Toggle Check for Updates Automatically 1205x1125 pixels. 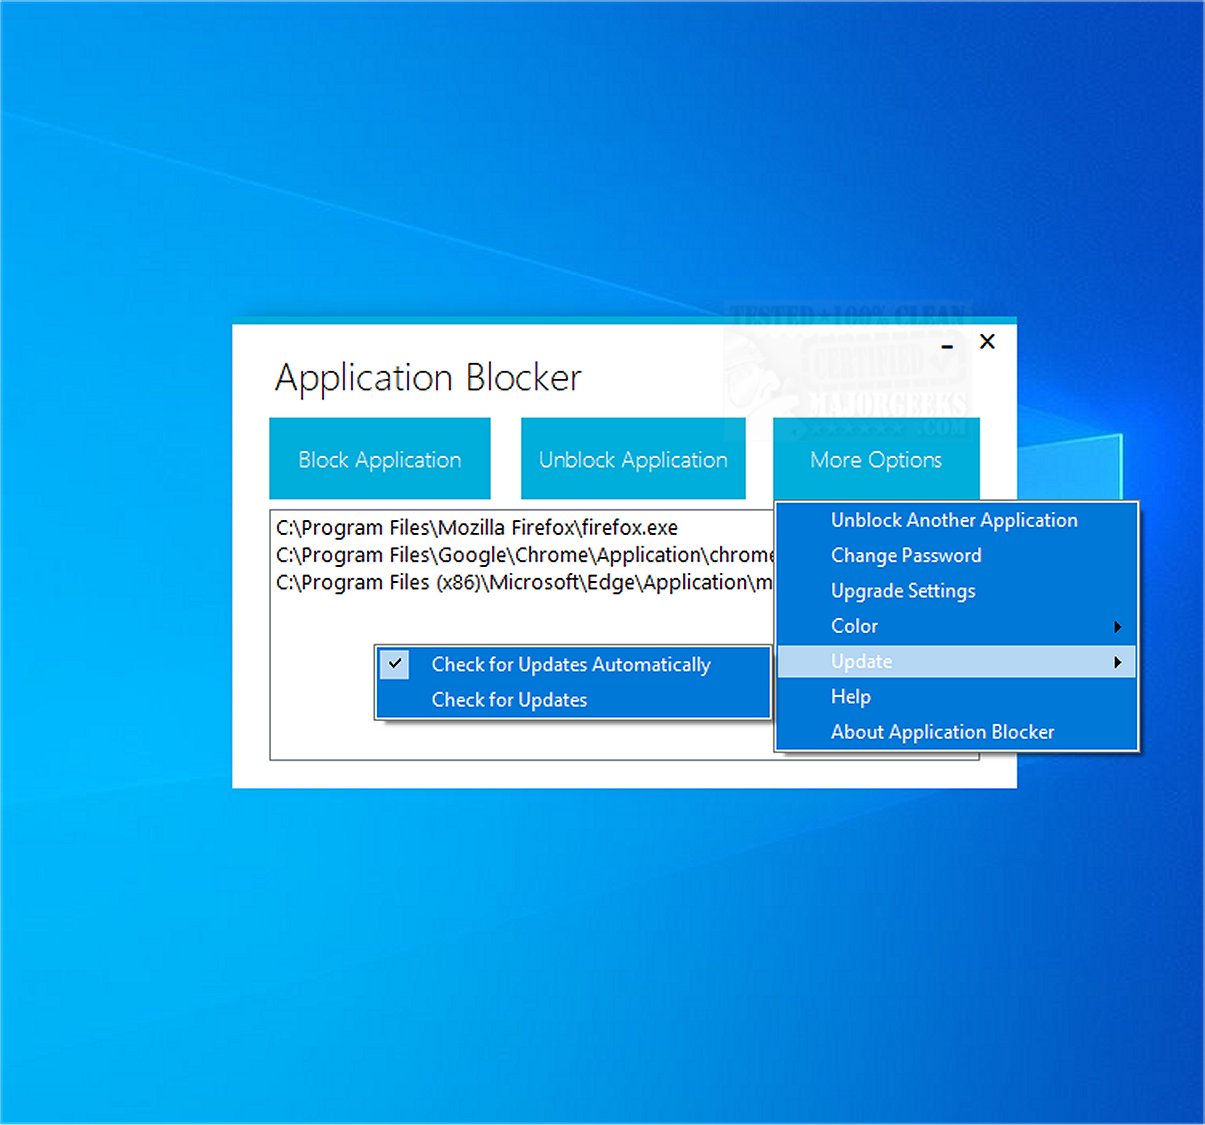tap(573, 664)
